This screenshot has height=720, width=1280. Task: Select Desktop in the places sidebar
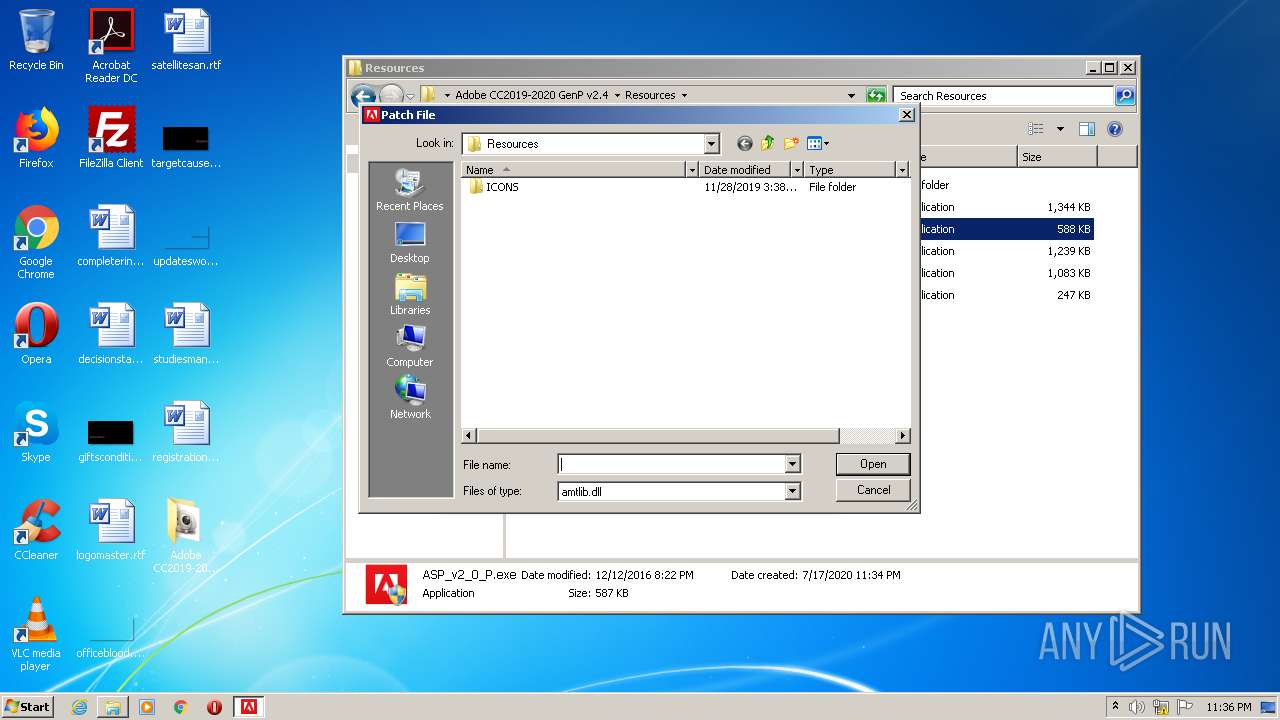[409, 242]
